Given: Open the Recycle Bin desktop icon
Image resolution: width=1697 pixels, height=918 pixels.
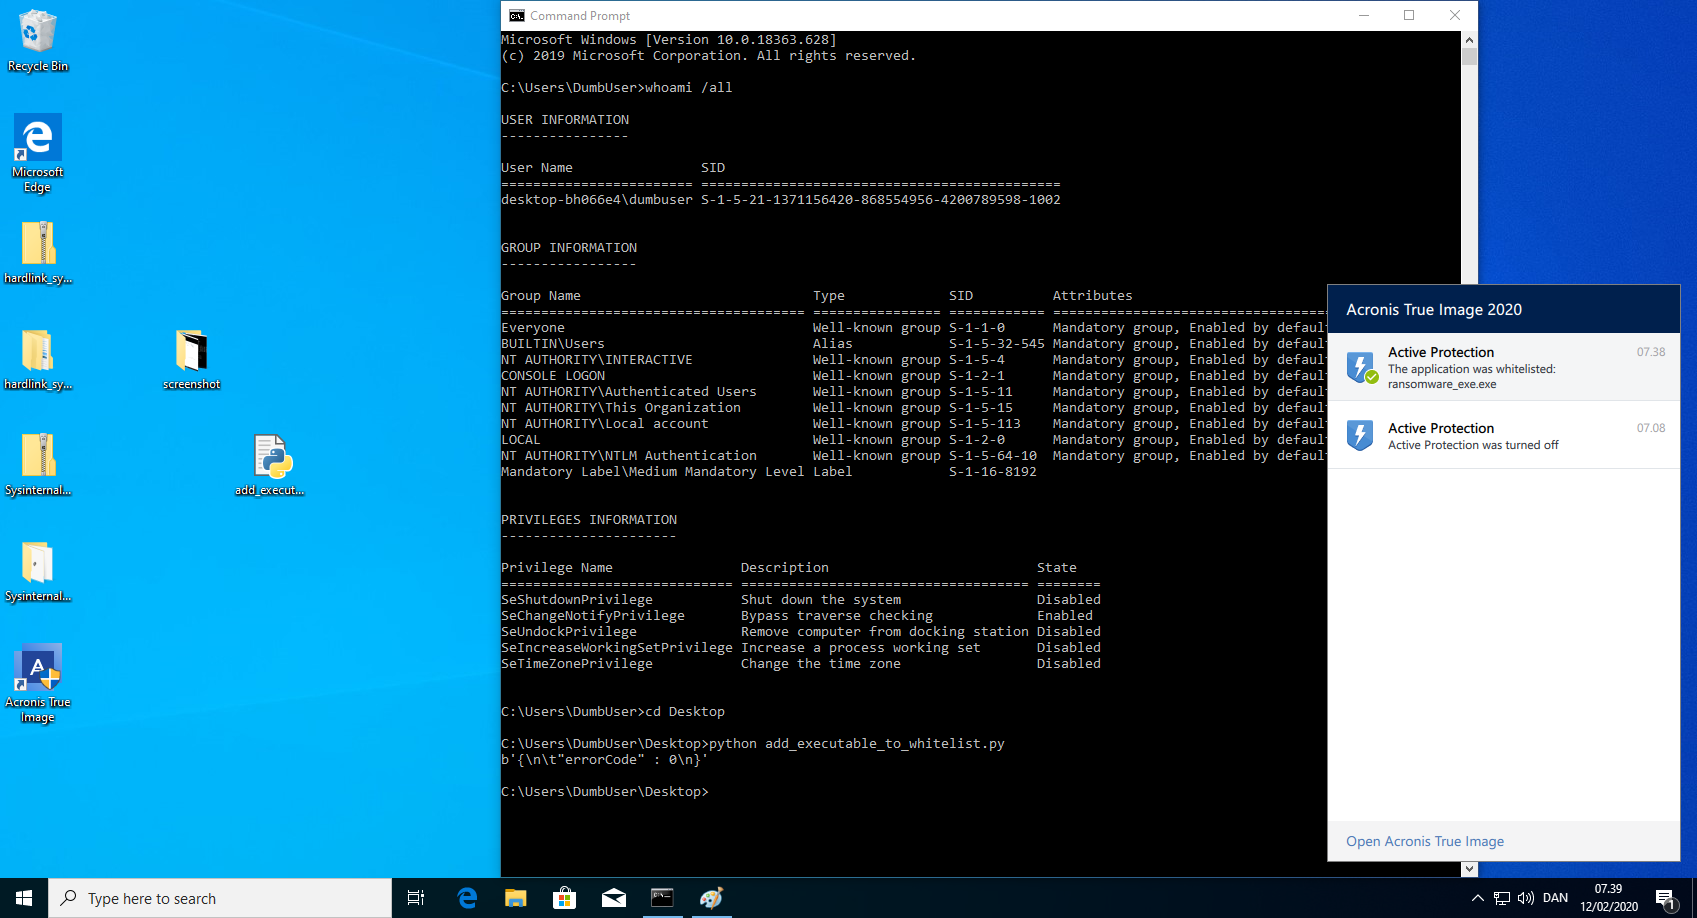Looking at the screenshot, I should click(x=37, y=40).
